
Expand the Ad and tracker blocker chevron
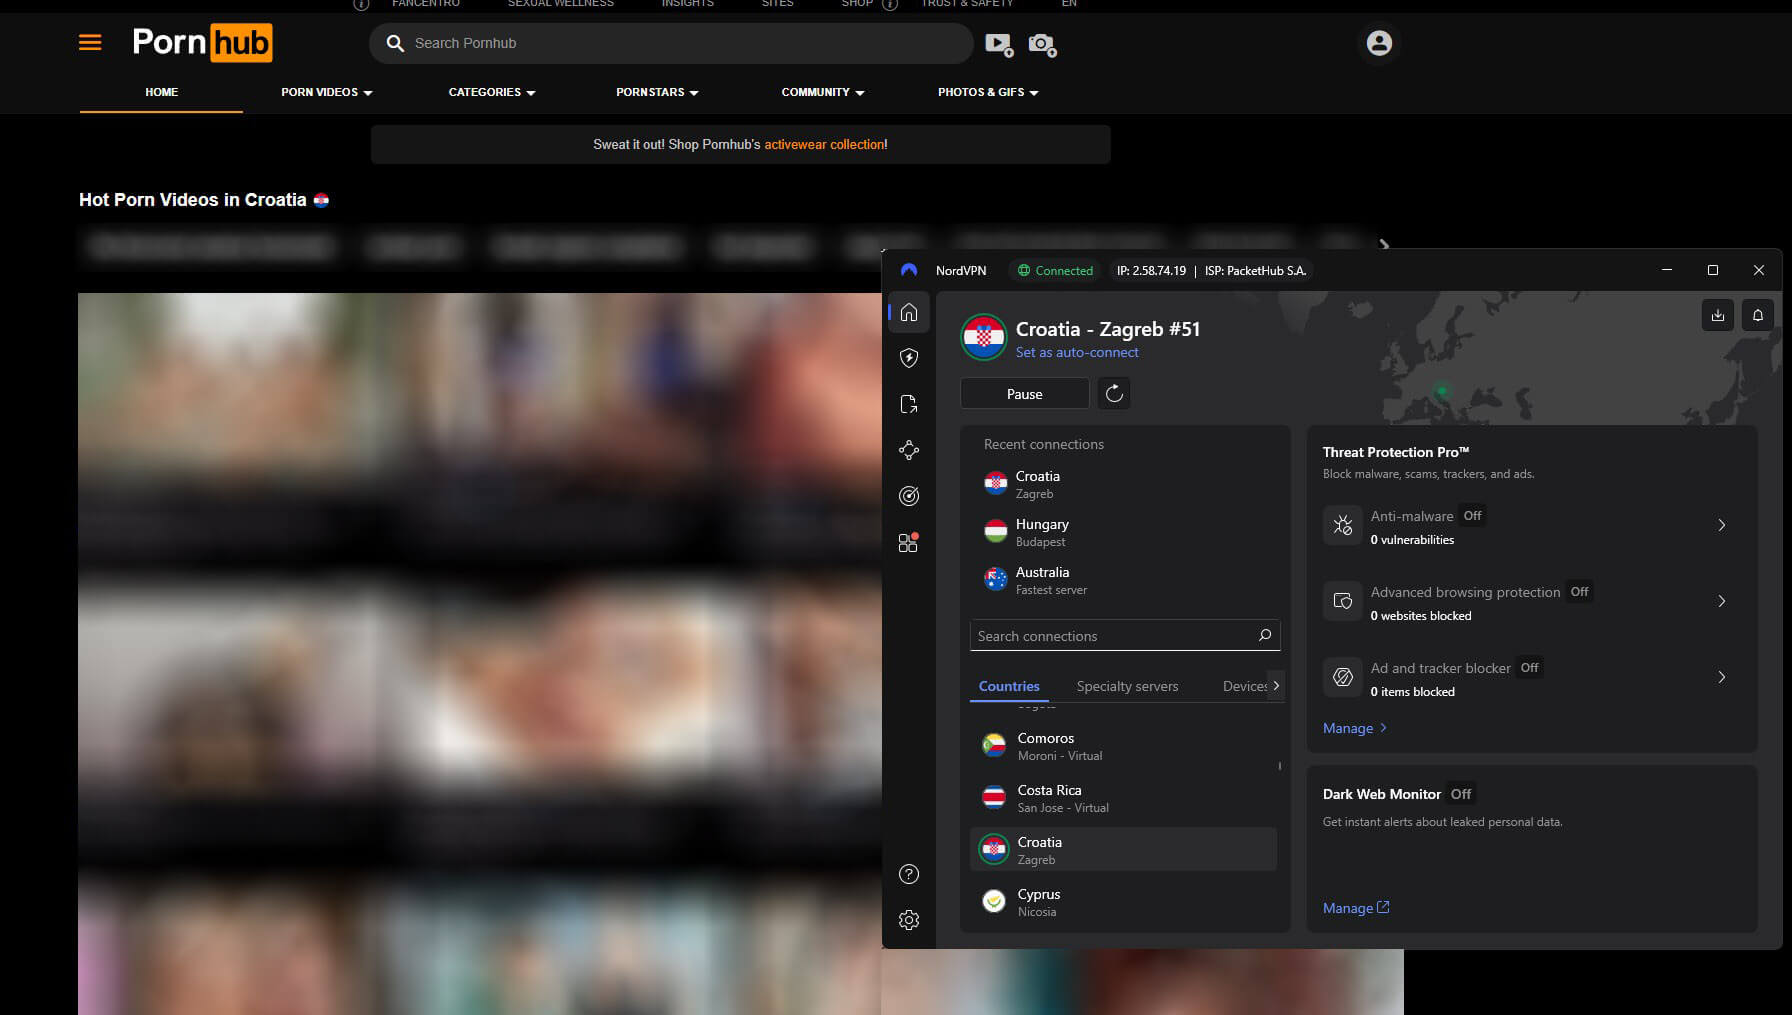coord(1722,677)
